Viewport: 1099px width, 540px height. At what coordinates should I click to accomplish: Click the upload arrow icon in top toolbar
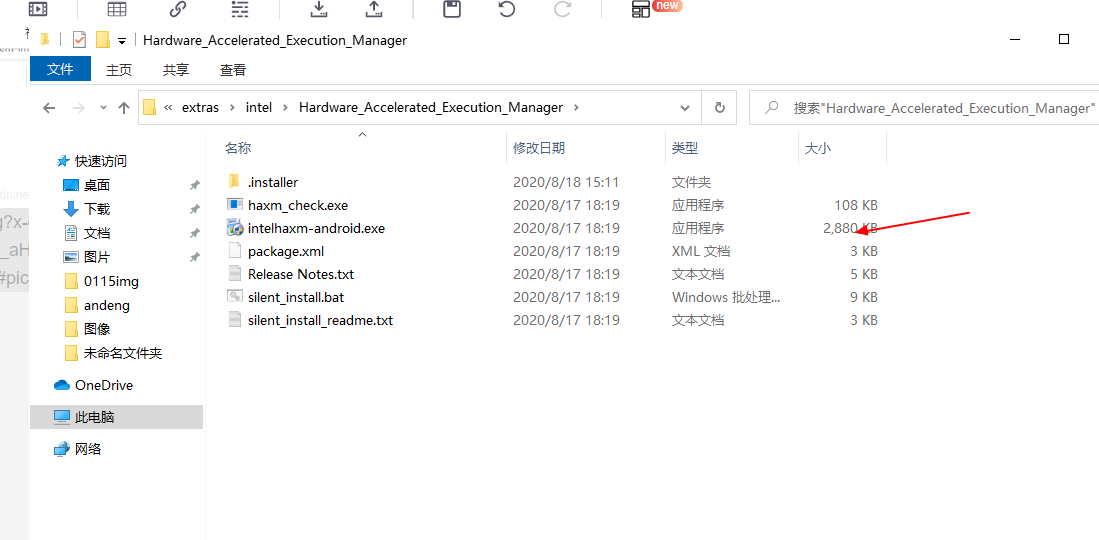coord(374,8)
